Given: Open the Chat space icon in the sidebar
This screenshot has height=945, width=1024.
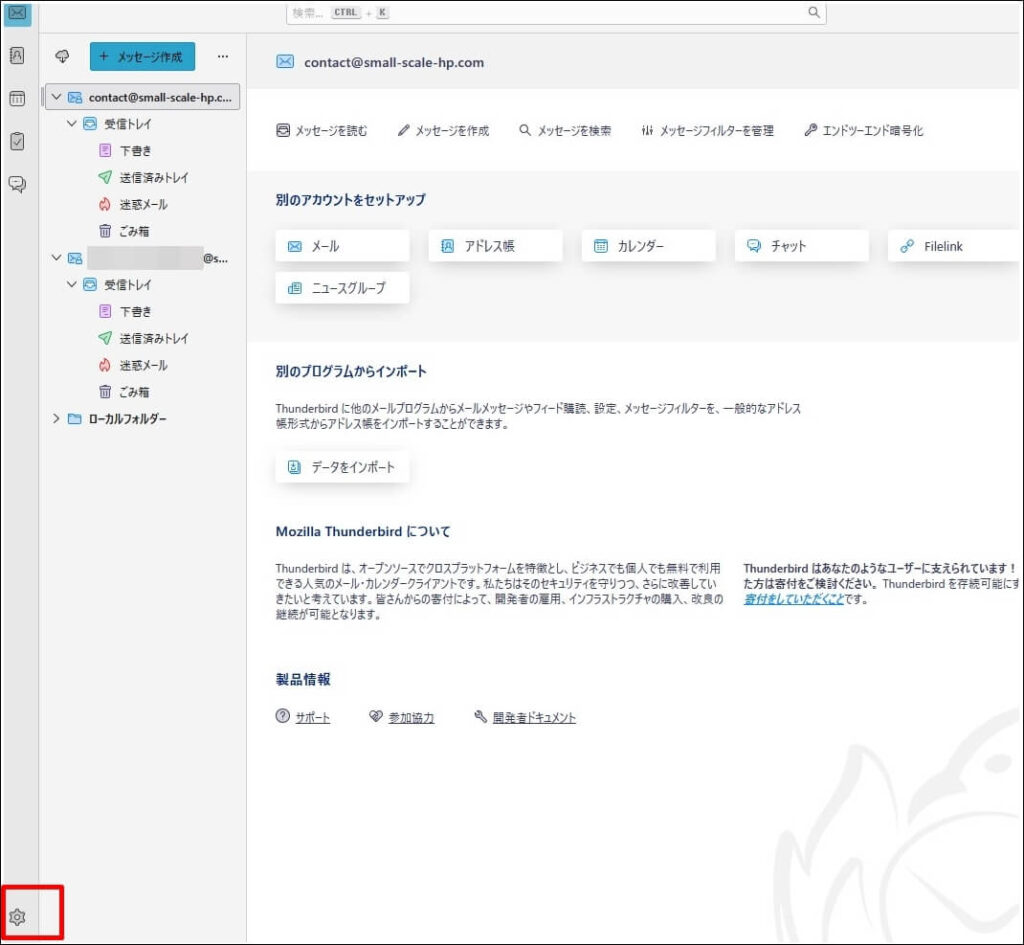Looking at the screenshot, I should tap(17, 184).
